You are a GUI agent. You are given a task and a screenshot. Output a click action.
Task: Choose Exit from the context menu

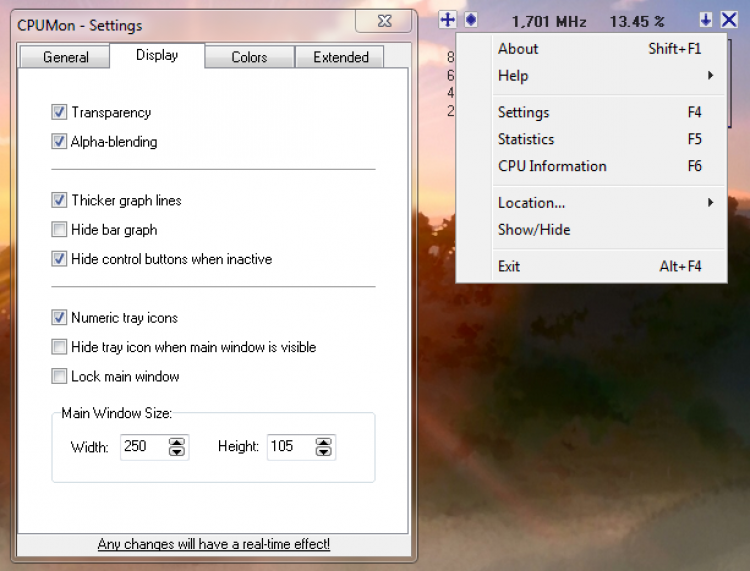tap(591, 266)
